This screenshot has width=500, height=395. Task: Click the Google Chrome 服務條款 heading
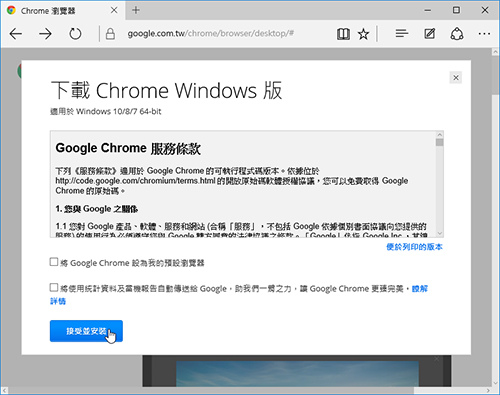[128, 148]
